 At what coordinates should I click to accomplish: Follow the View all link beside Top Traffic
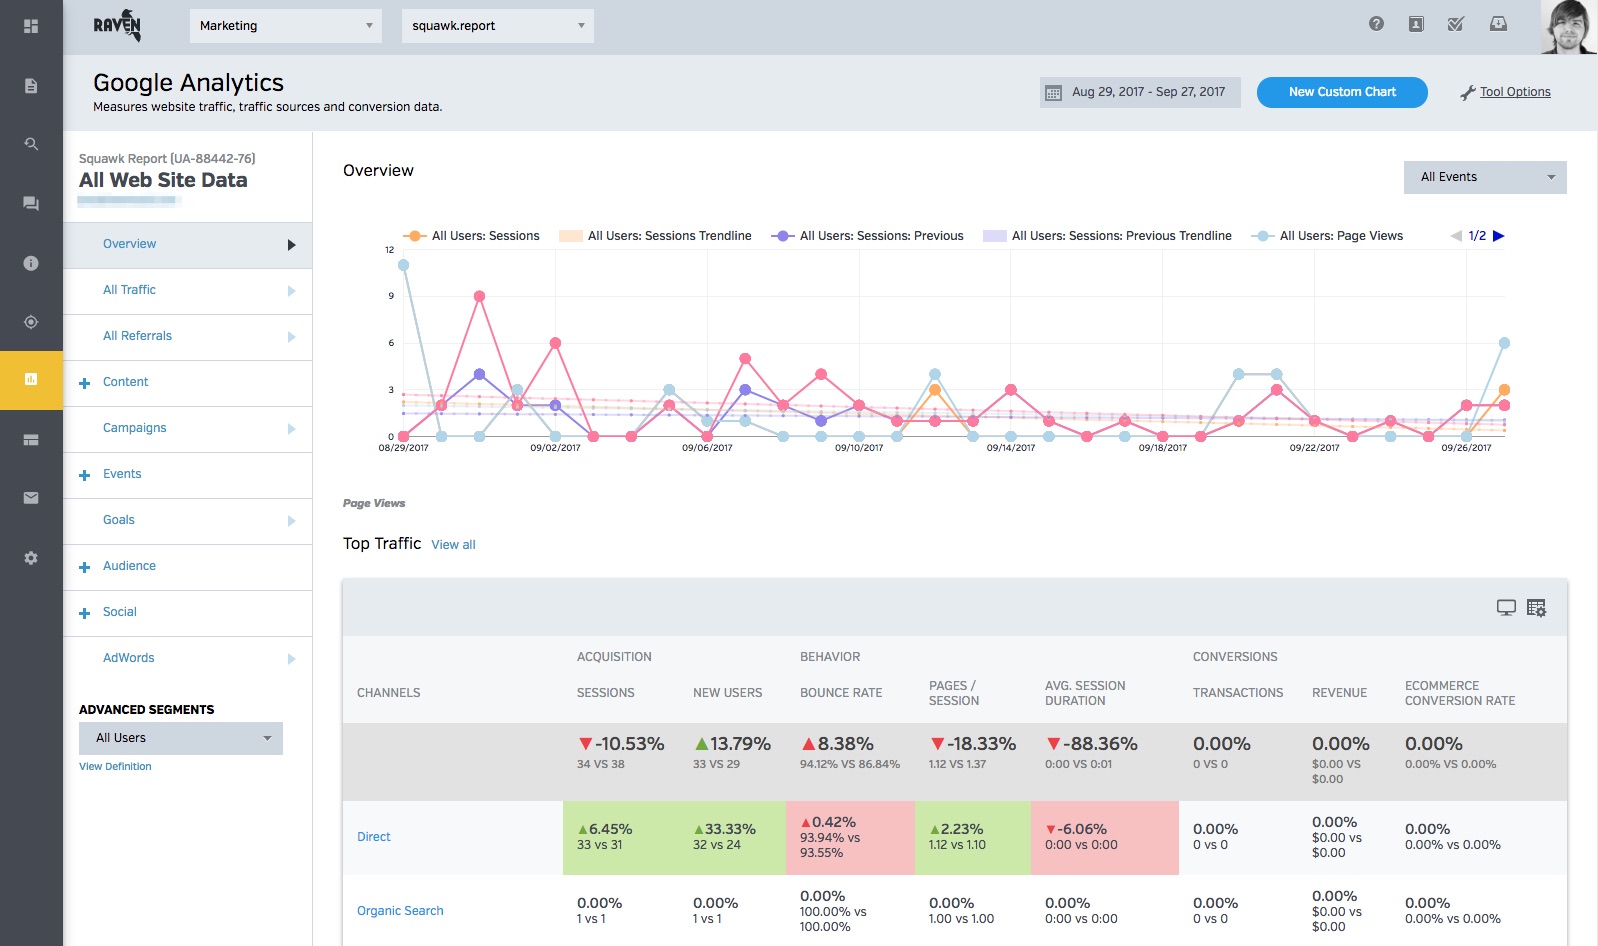453,545
